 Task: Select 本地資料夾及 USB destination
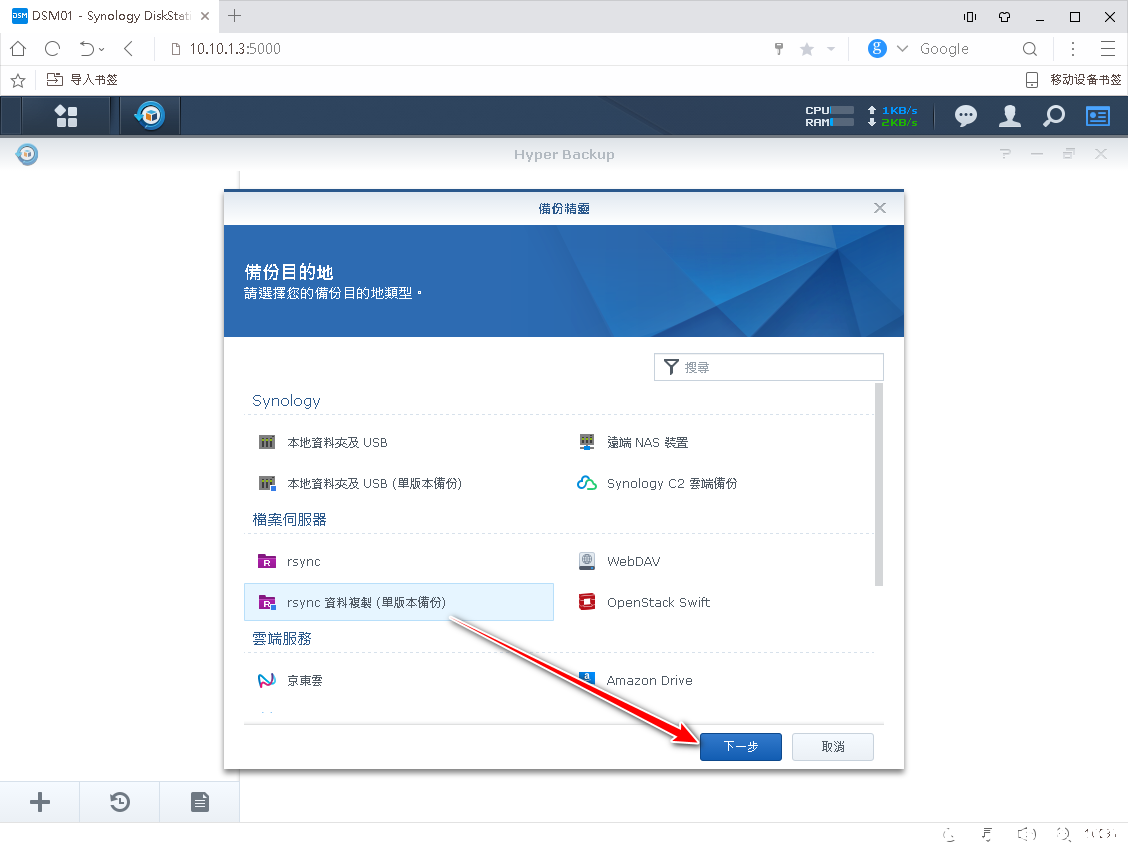[x=336, y=442]
